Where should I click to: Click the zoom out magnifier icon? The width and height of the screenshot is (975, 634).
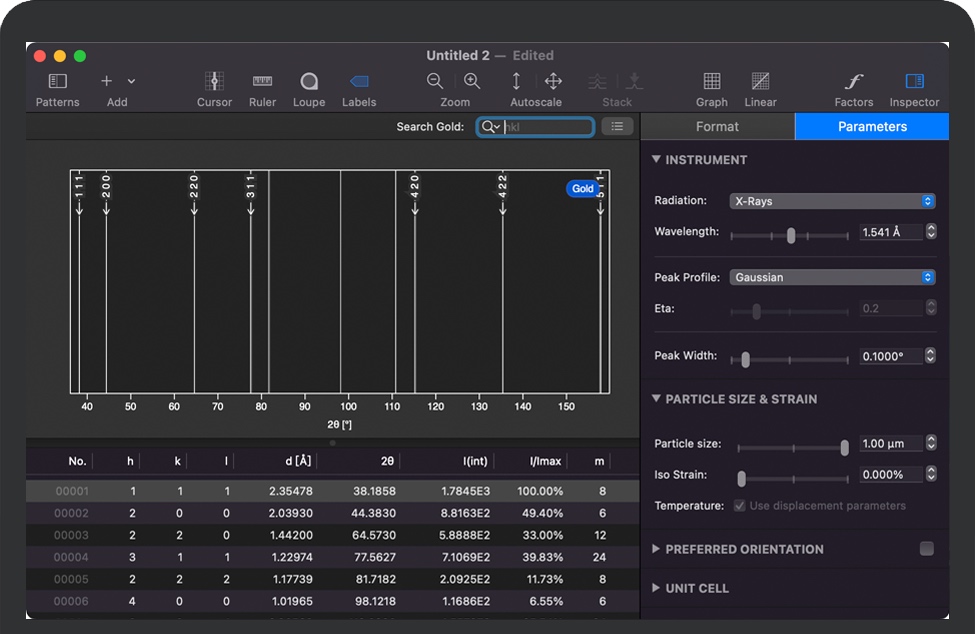point(435,82)
